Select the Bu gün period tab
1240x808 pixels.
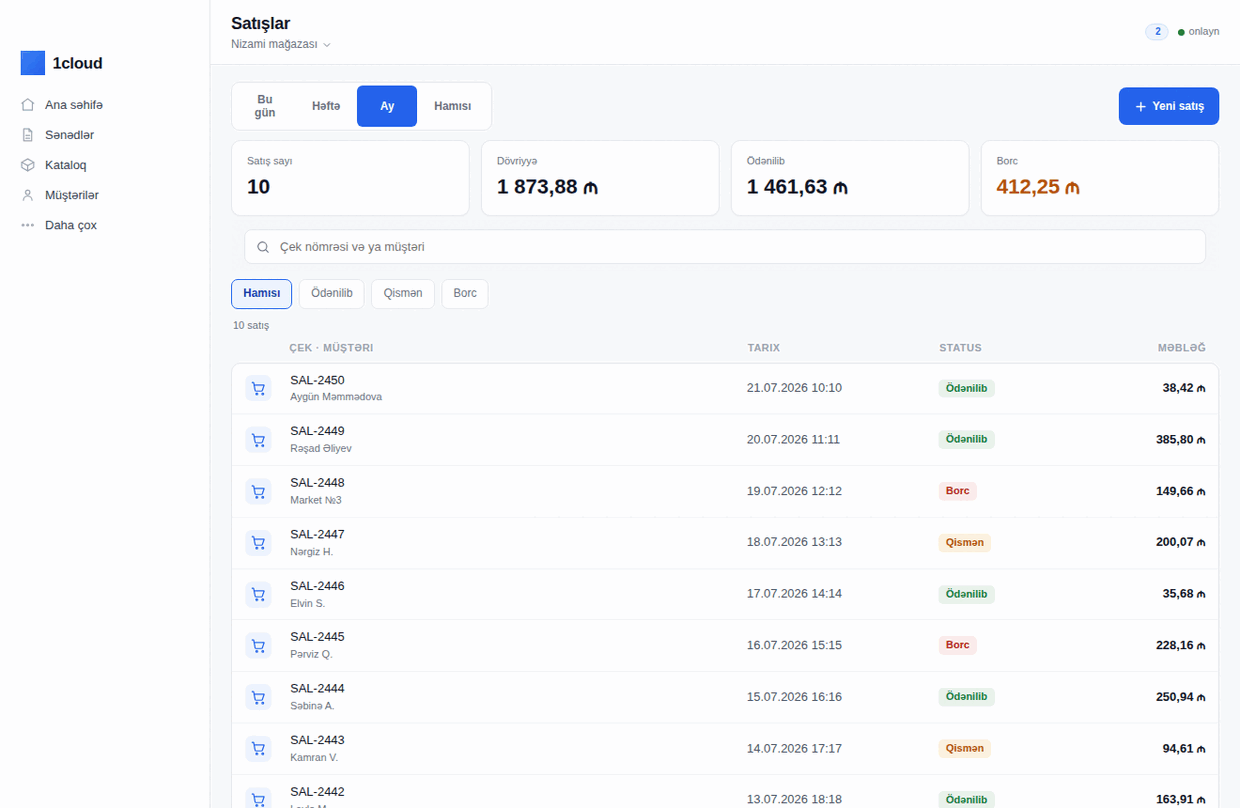(x=265, y=106)
